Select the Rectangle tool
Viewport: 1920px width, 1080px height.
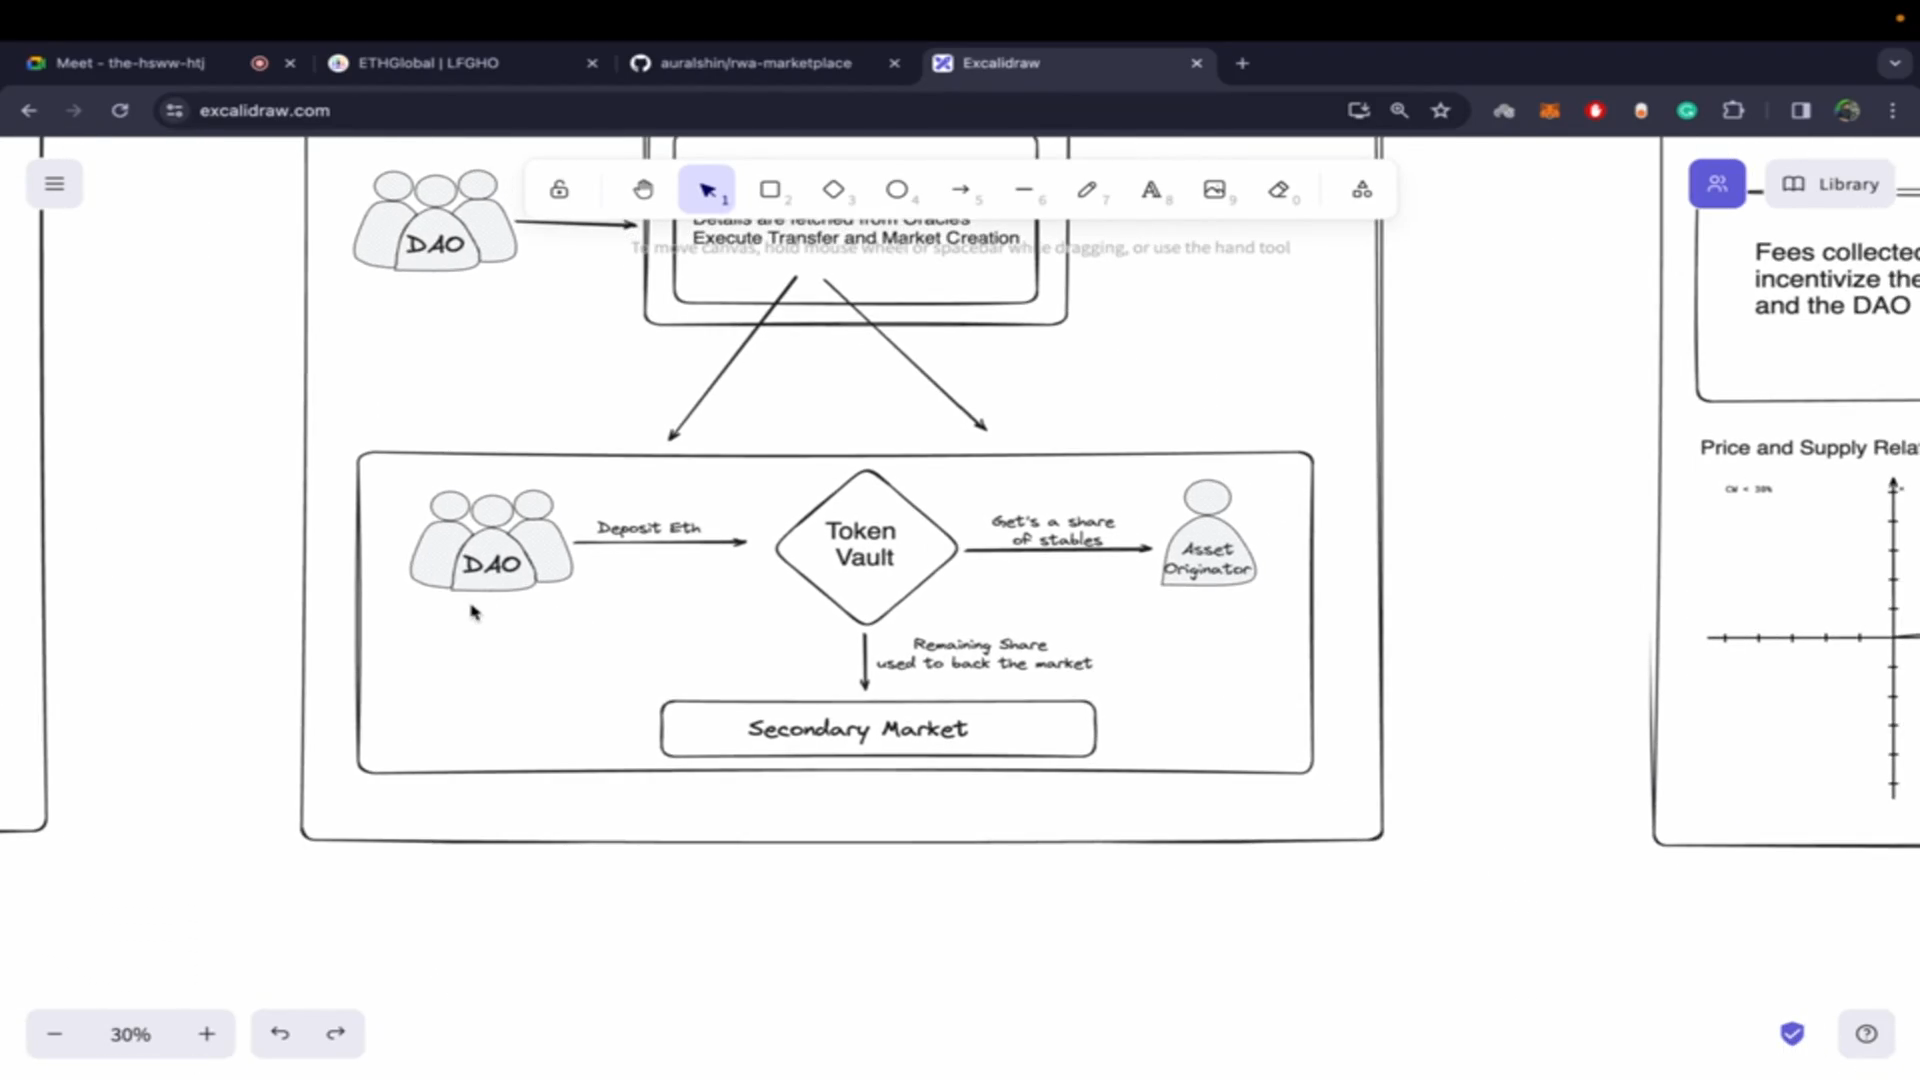click(x=770, y=189)
